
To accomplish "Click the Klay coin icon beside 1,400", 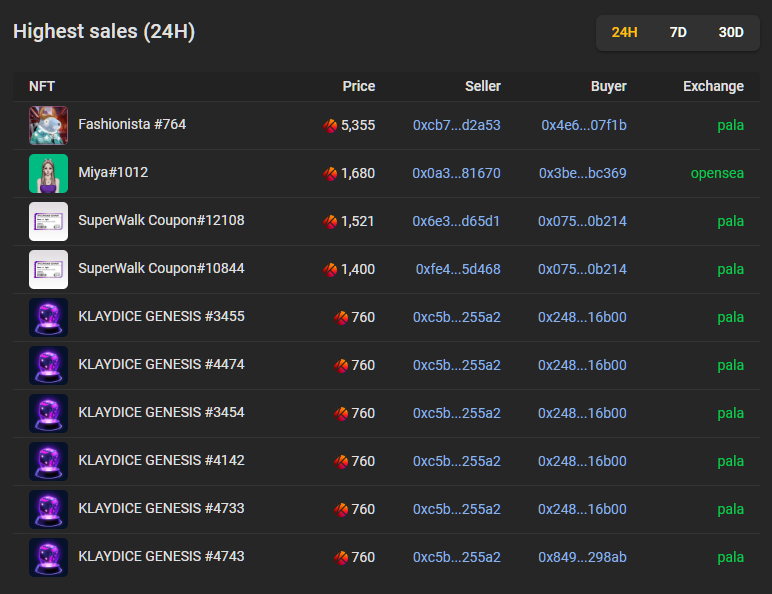I will tap(330, 269).
